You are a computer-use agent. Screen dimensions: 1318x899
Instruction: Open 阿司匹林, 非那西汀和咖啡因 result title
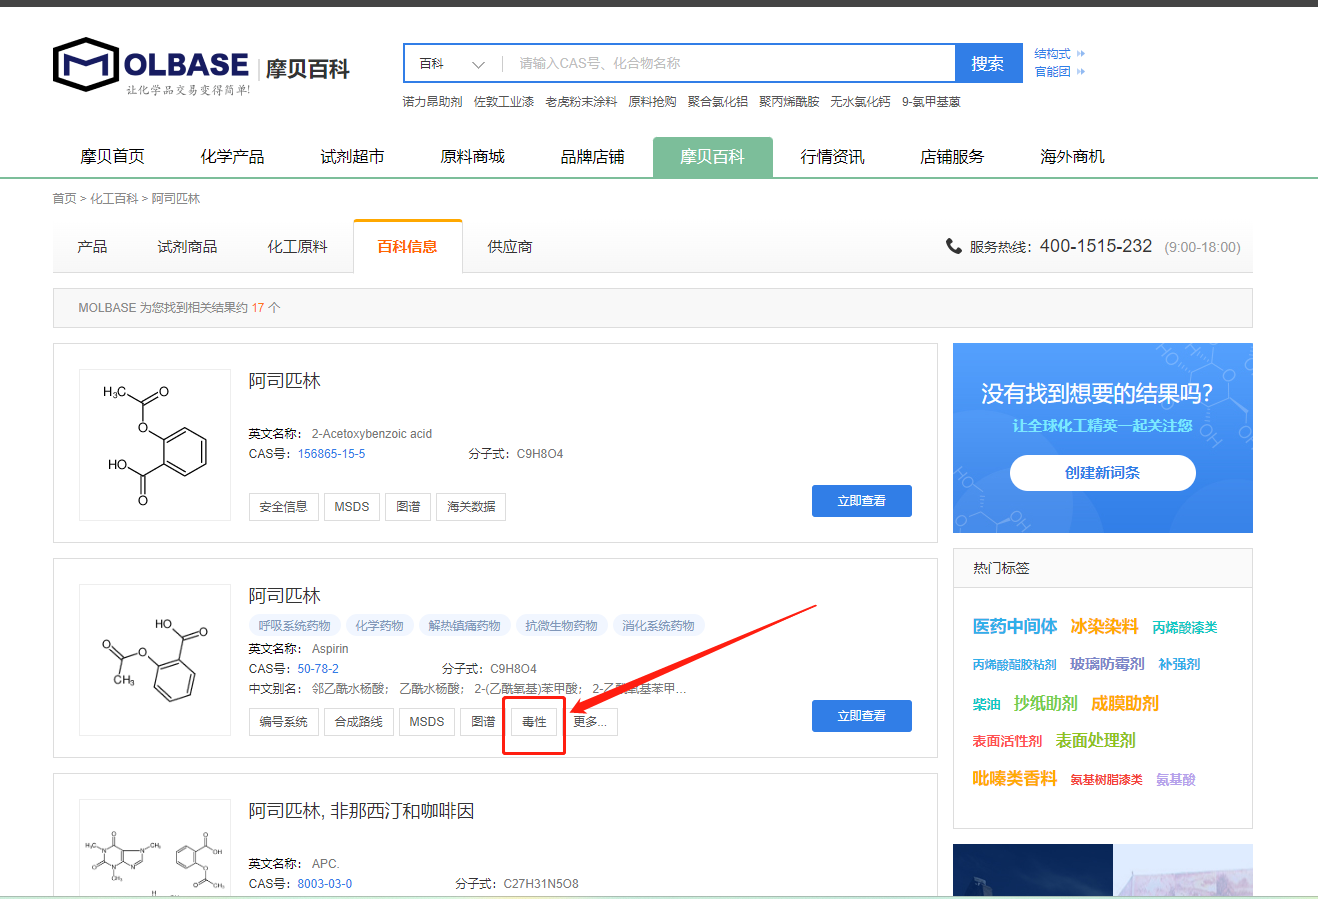(x=362, y=811)
